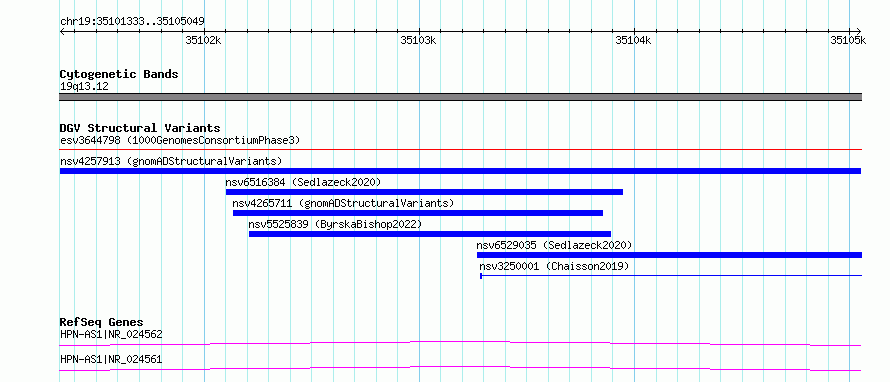Select the 19q13.12 band label

[84, 86]
